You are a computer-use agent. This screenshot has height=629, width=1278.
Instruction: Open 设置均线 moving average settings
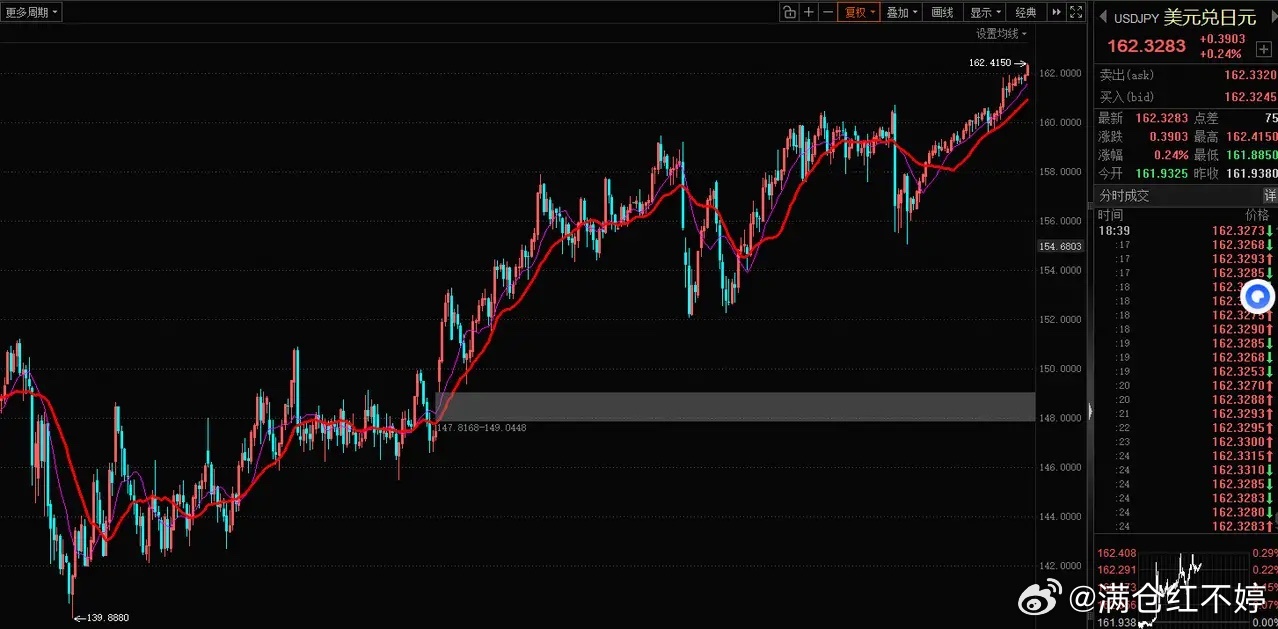(x=1001, y=34)
